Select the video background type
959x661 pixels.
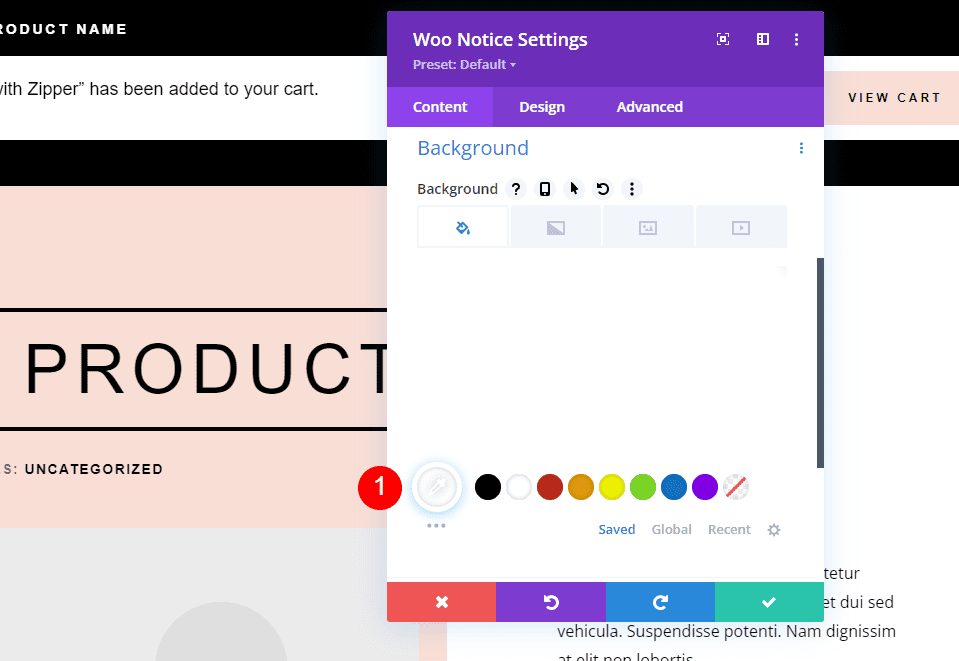(741, 226)
